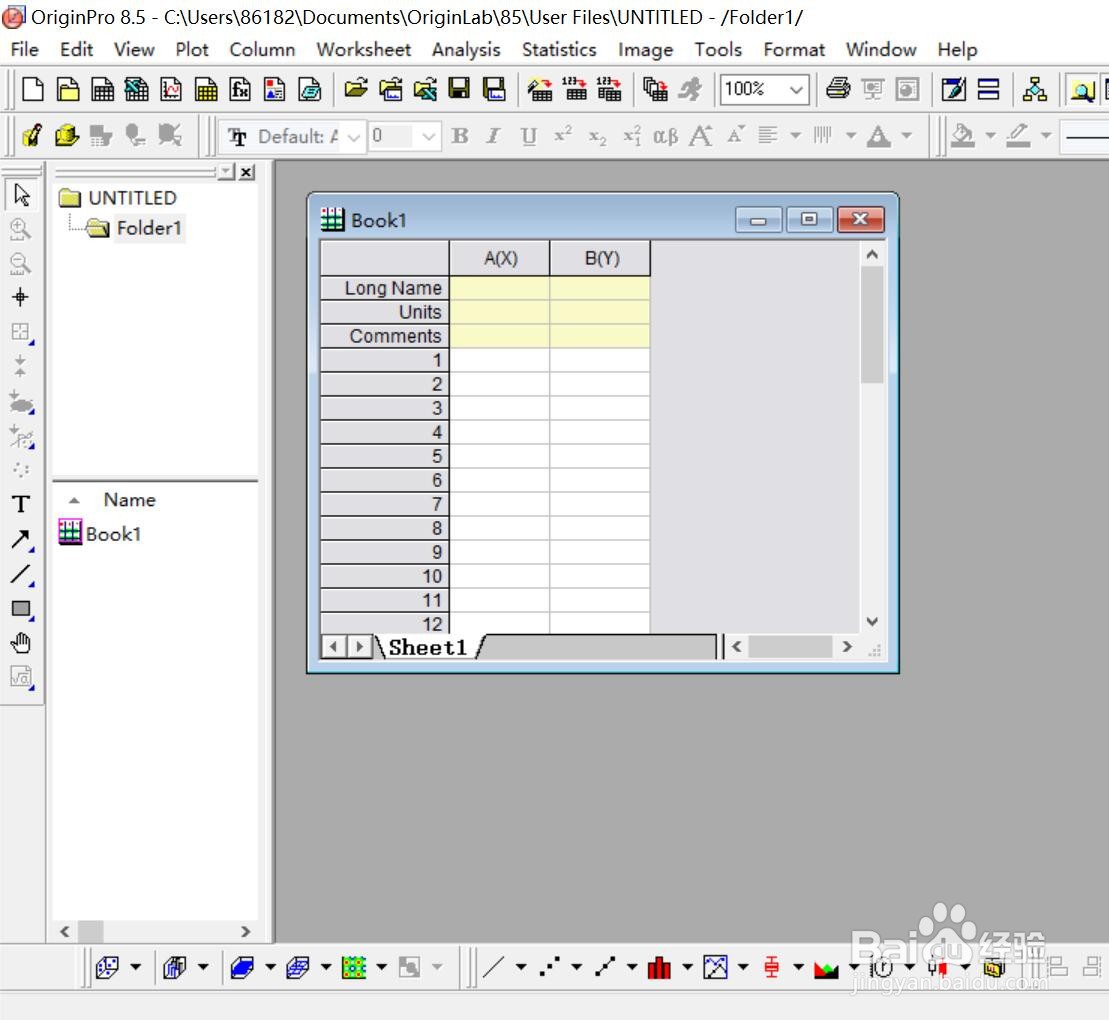Click Book1 vertical scrollbar down arrow
Viewport: 1109px width, 1020px height.
(x=872, y=621)
